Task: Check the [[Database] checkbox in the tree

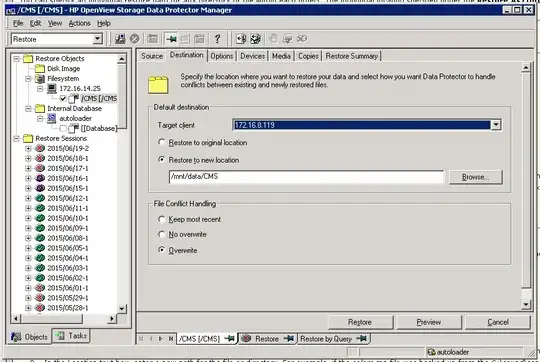Action: coord(63,128)
